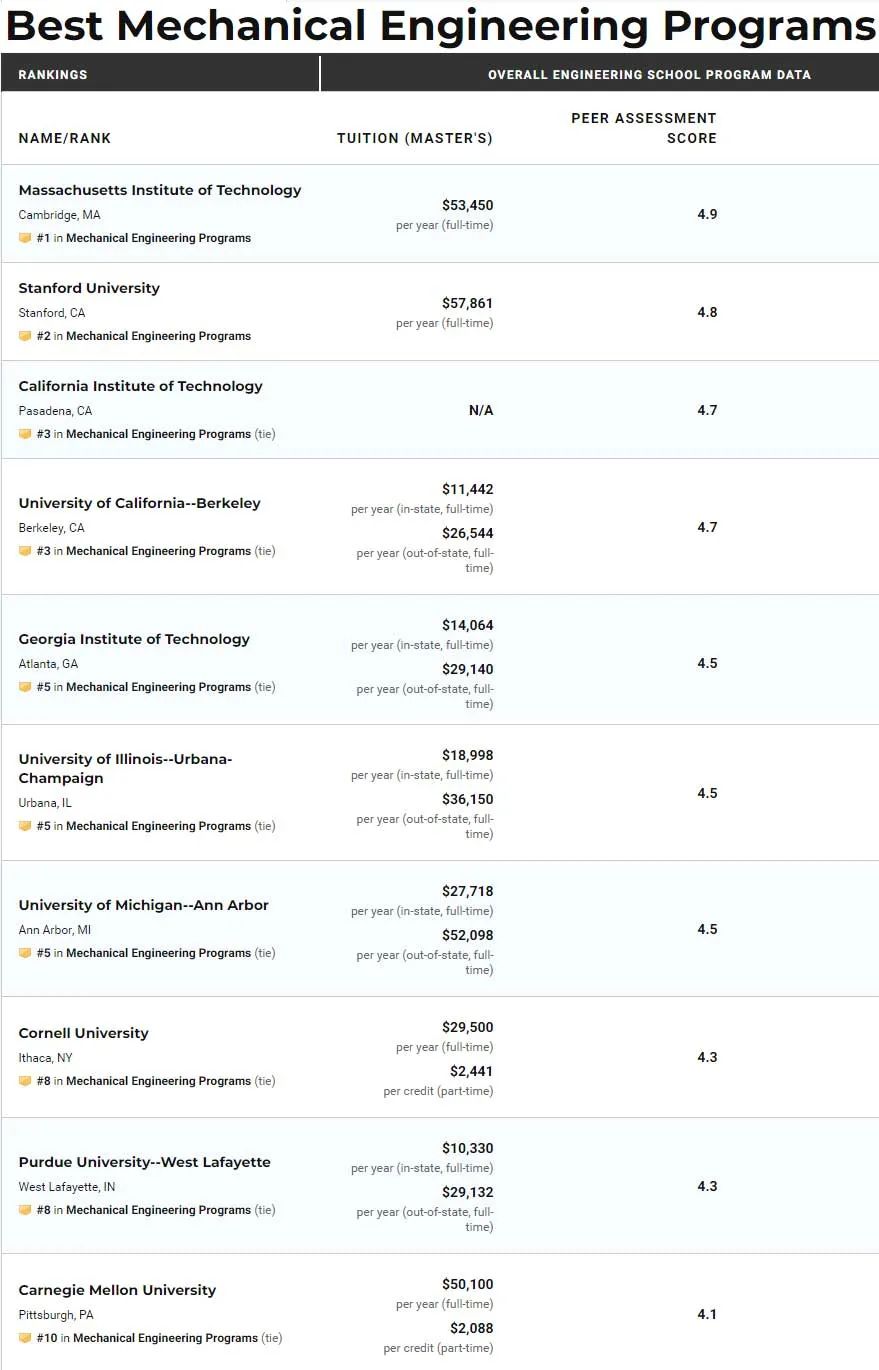Open the University of Illinois--Urbana-Champaign link

(125, 768)
